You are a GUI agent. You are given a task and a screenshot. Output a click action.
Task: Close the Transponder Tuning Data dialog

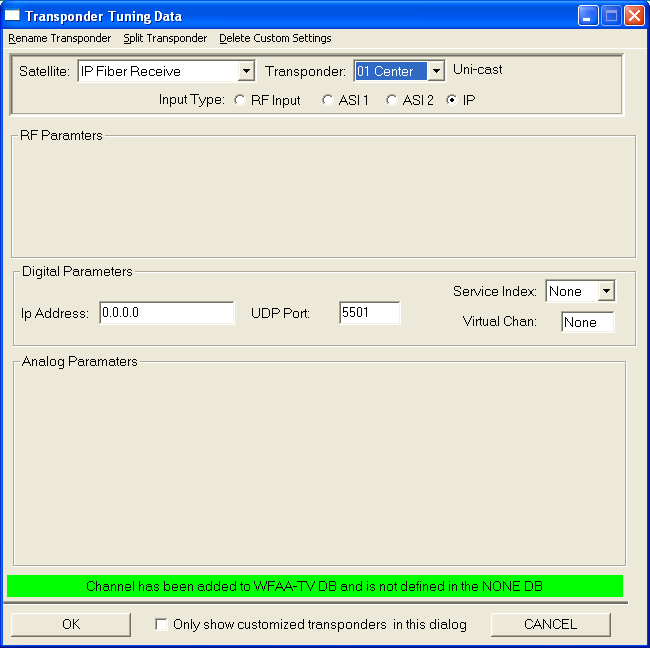pos(634,16)
